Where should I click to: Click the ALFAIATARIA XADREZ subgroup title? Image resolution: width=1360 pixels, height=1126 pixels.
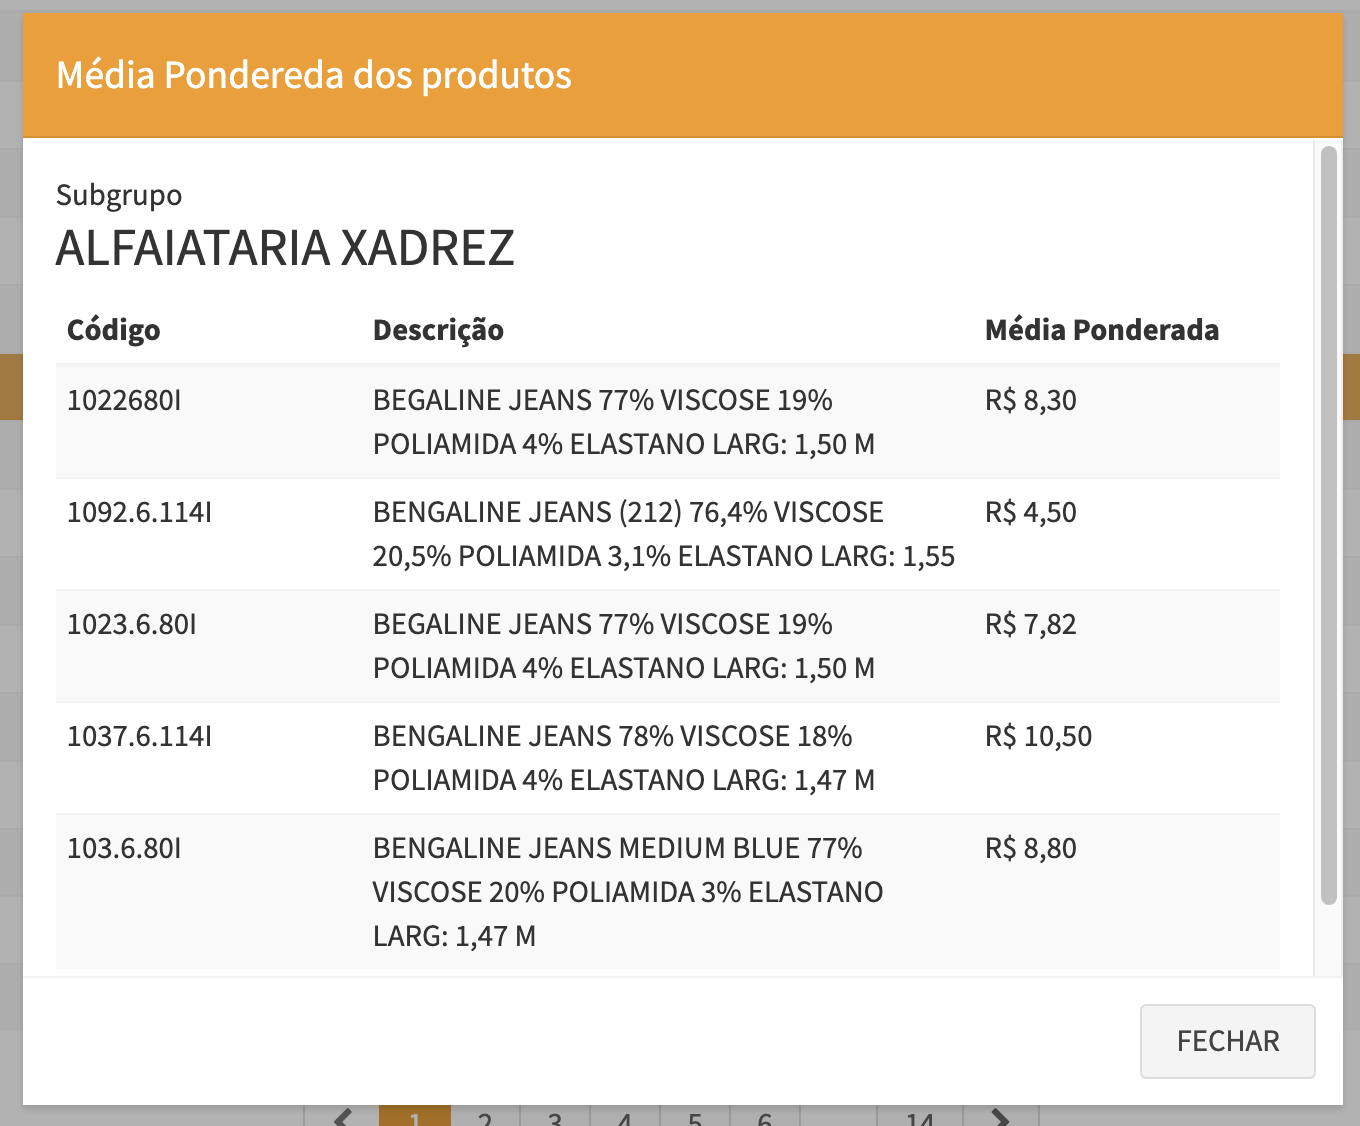pyautogui.click(x=285, y=248)
